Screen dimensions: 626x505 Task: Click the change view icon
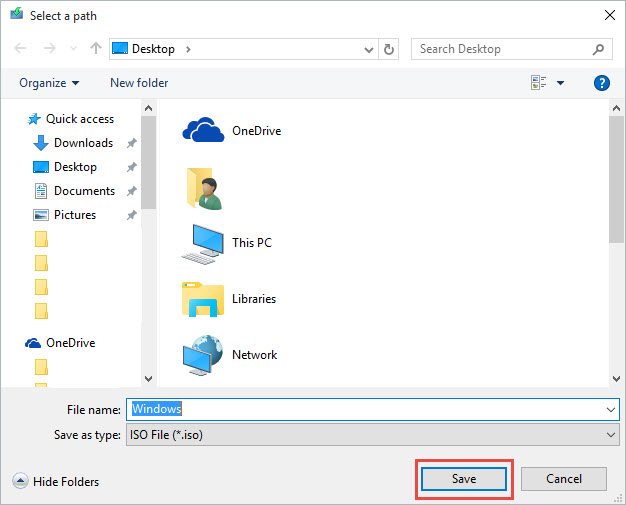[539, 83]
